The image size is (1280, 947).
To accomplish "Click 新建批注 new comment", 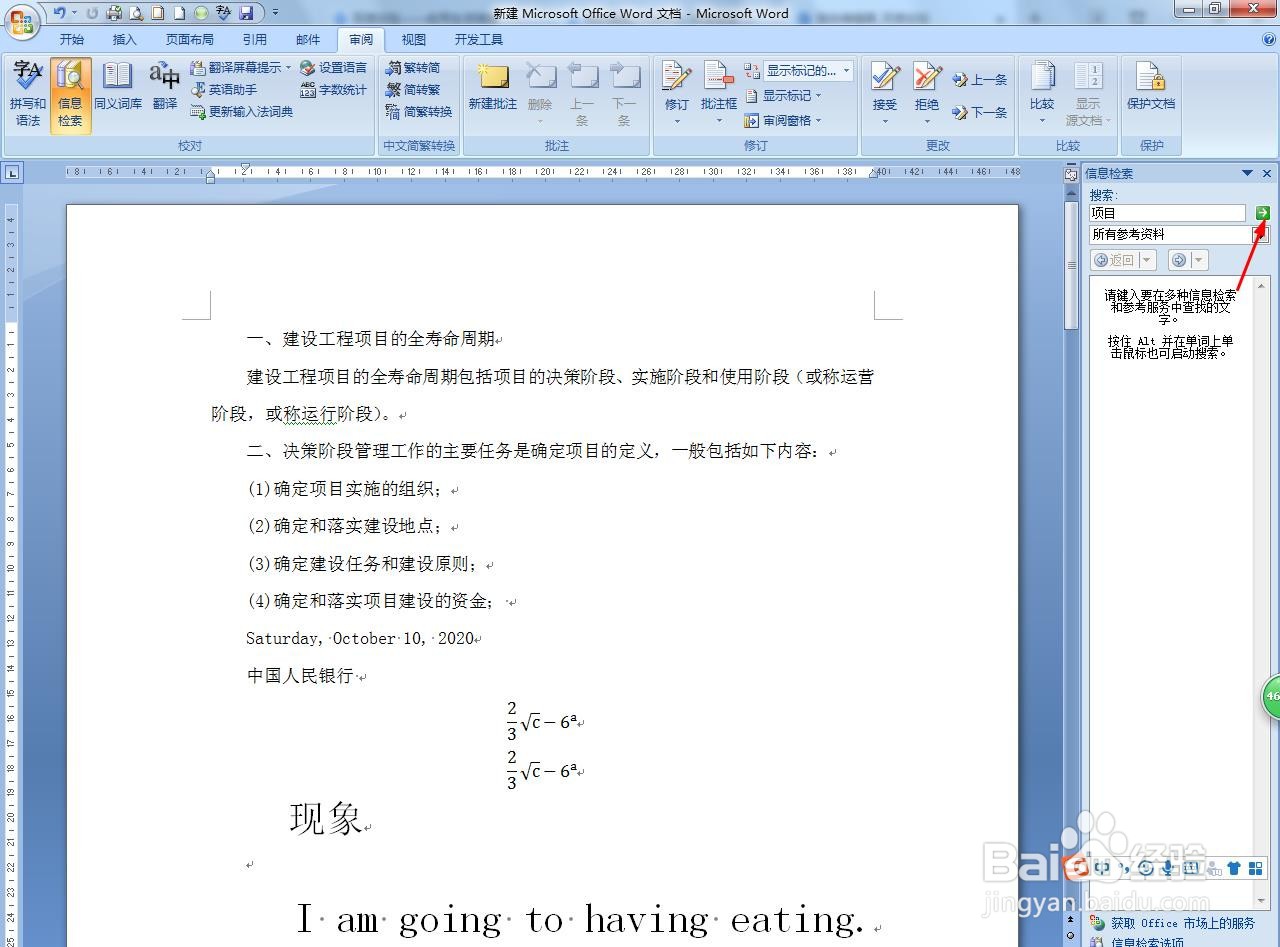I will point(493,87).
